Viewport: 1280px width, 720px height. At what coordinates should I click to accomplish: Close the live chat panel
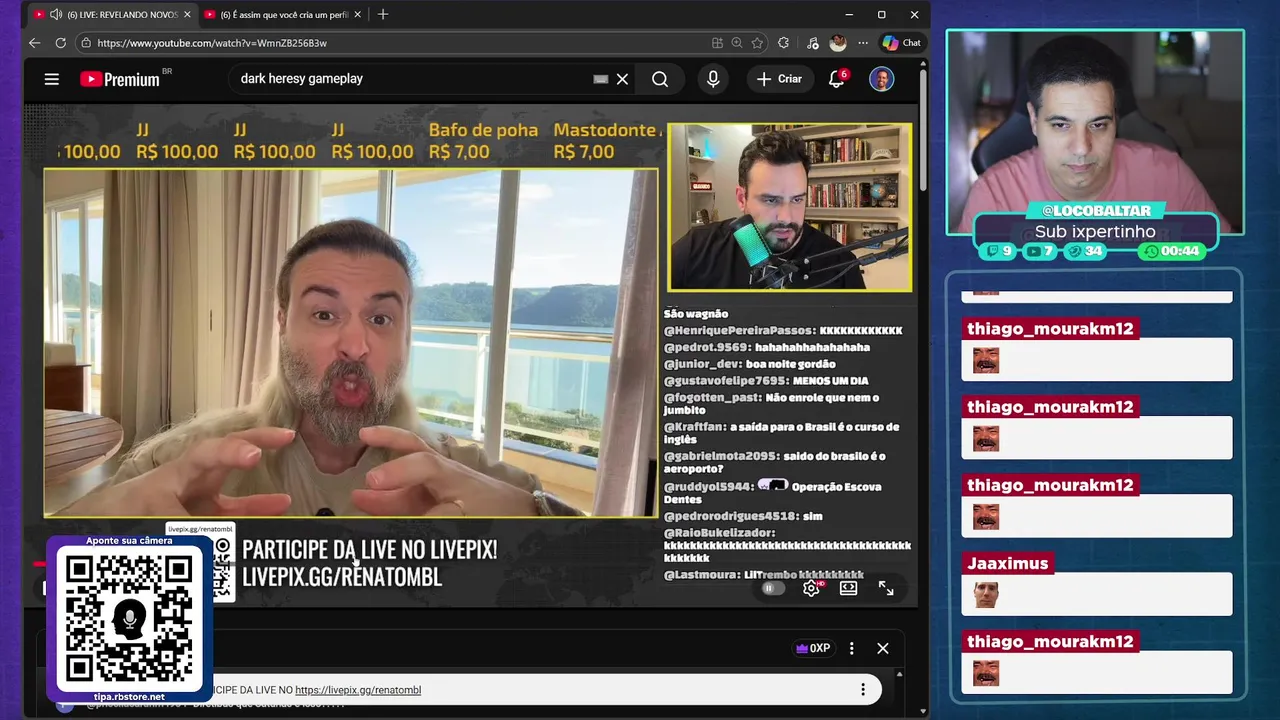tap(883, 648)
